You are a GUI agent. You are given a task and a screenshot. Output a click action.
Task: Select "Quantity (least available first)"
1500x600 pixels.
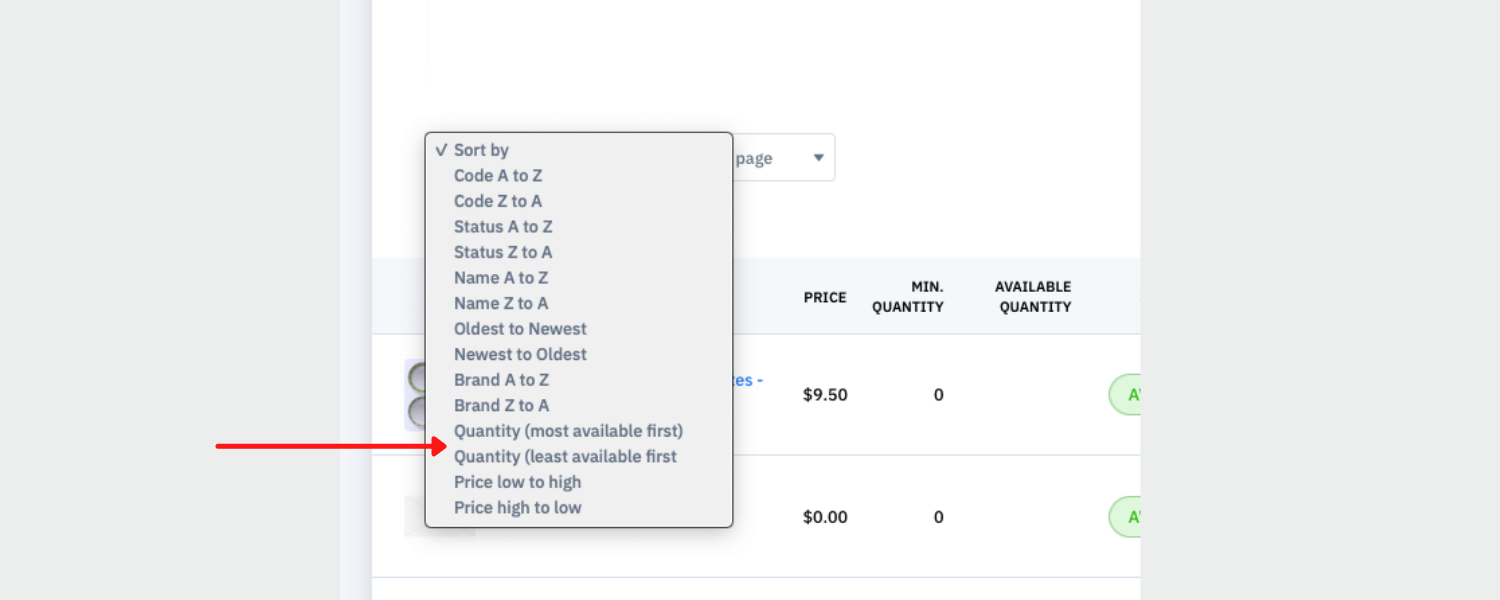click(565, 457)
